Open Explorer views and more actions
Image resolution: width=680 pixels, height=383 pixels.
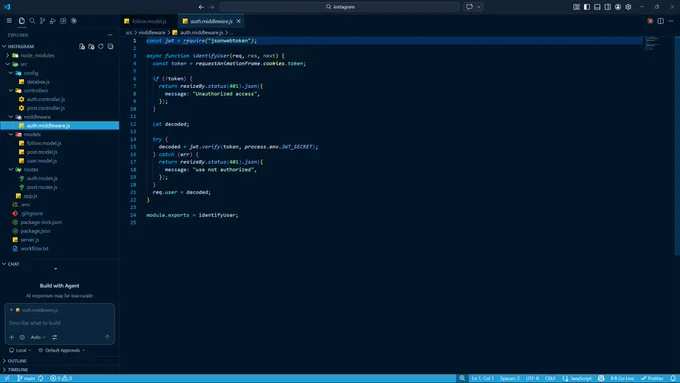110,35
